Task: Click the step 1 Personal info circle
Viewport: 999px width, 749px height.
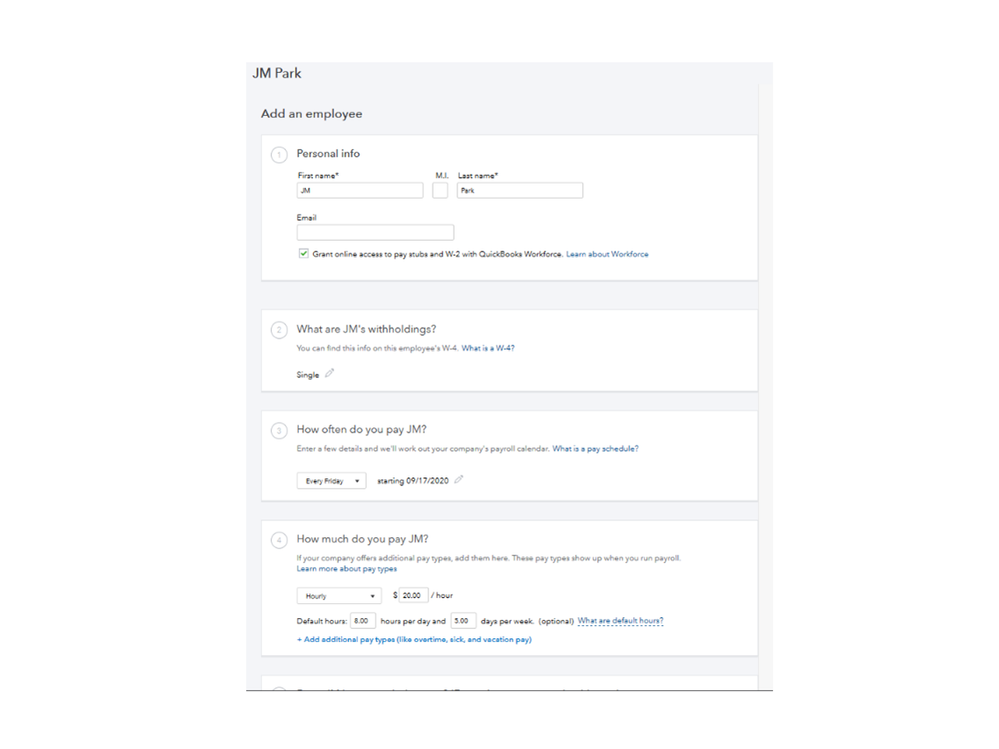Action: pyautogui.click(x=279, y=155)
